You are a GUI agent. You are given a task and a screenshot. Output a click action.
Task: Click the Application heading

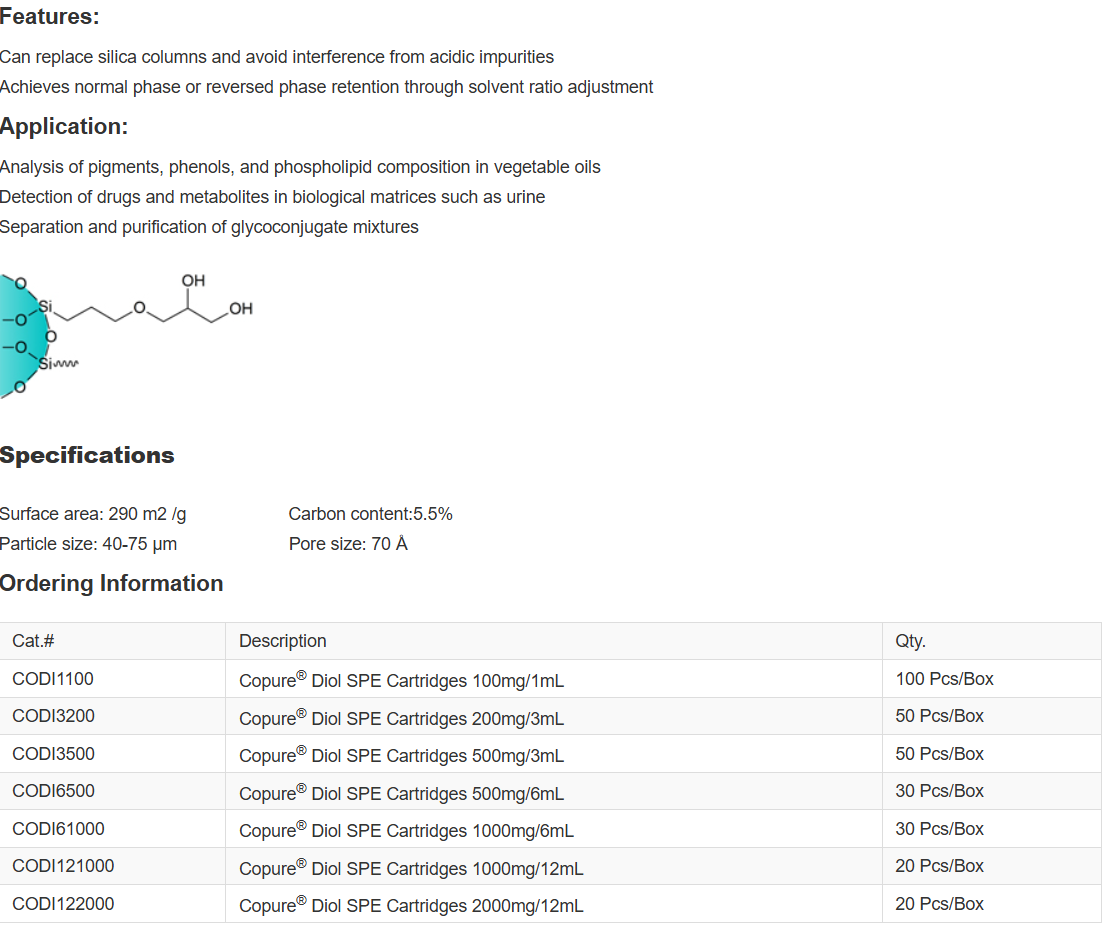(64, 127)
